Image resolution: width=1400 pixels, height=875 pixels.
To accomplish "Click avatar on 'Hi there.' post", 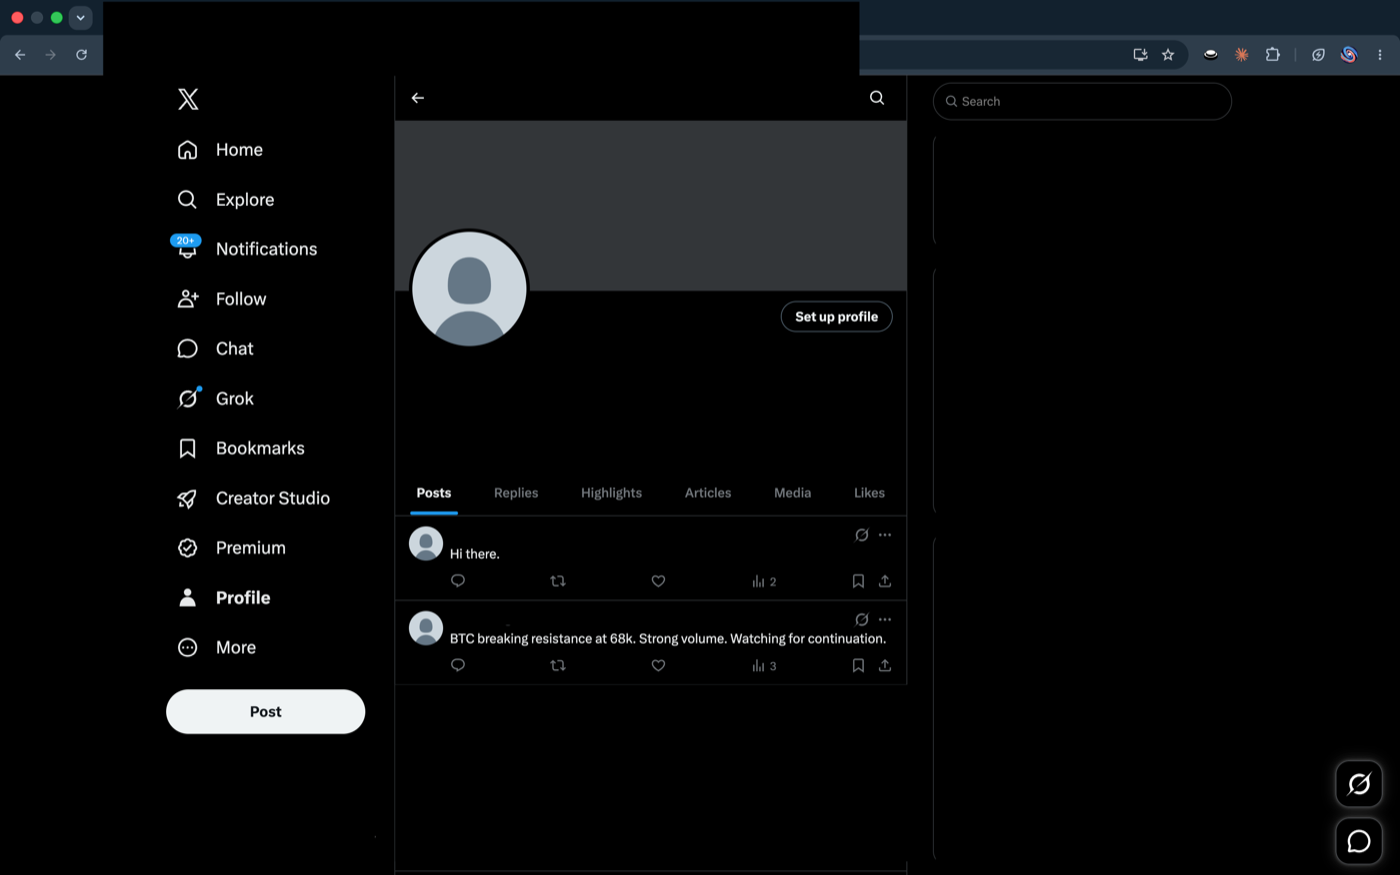I will tap(426, 544).
